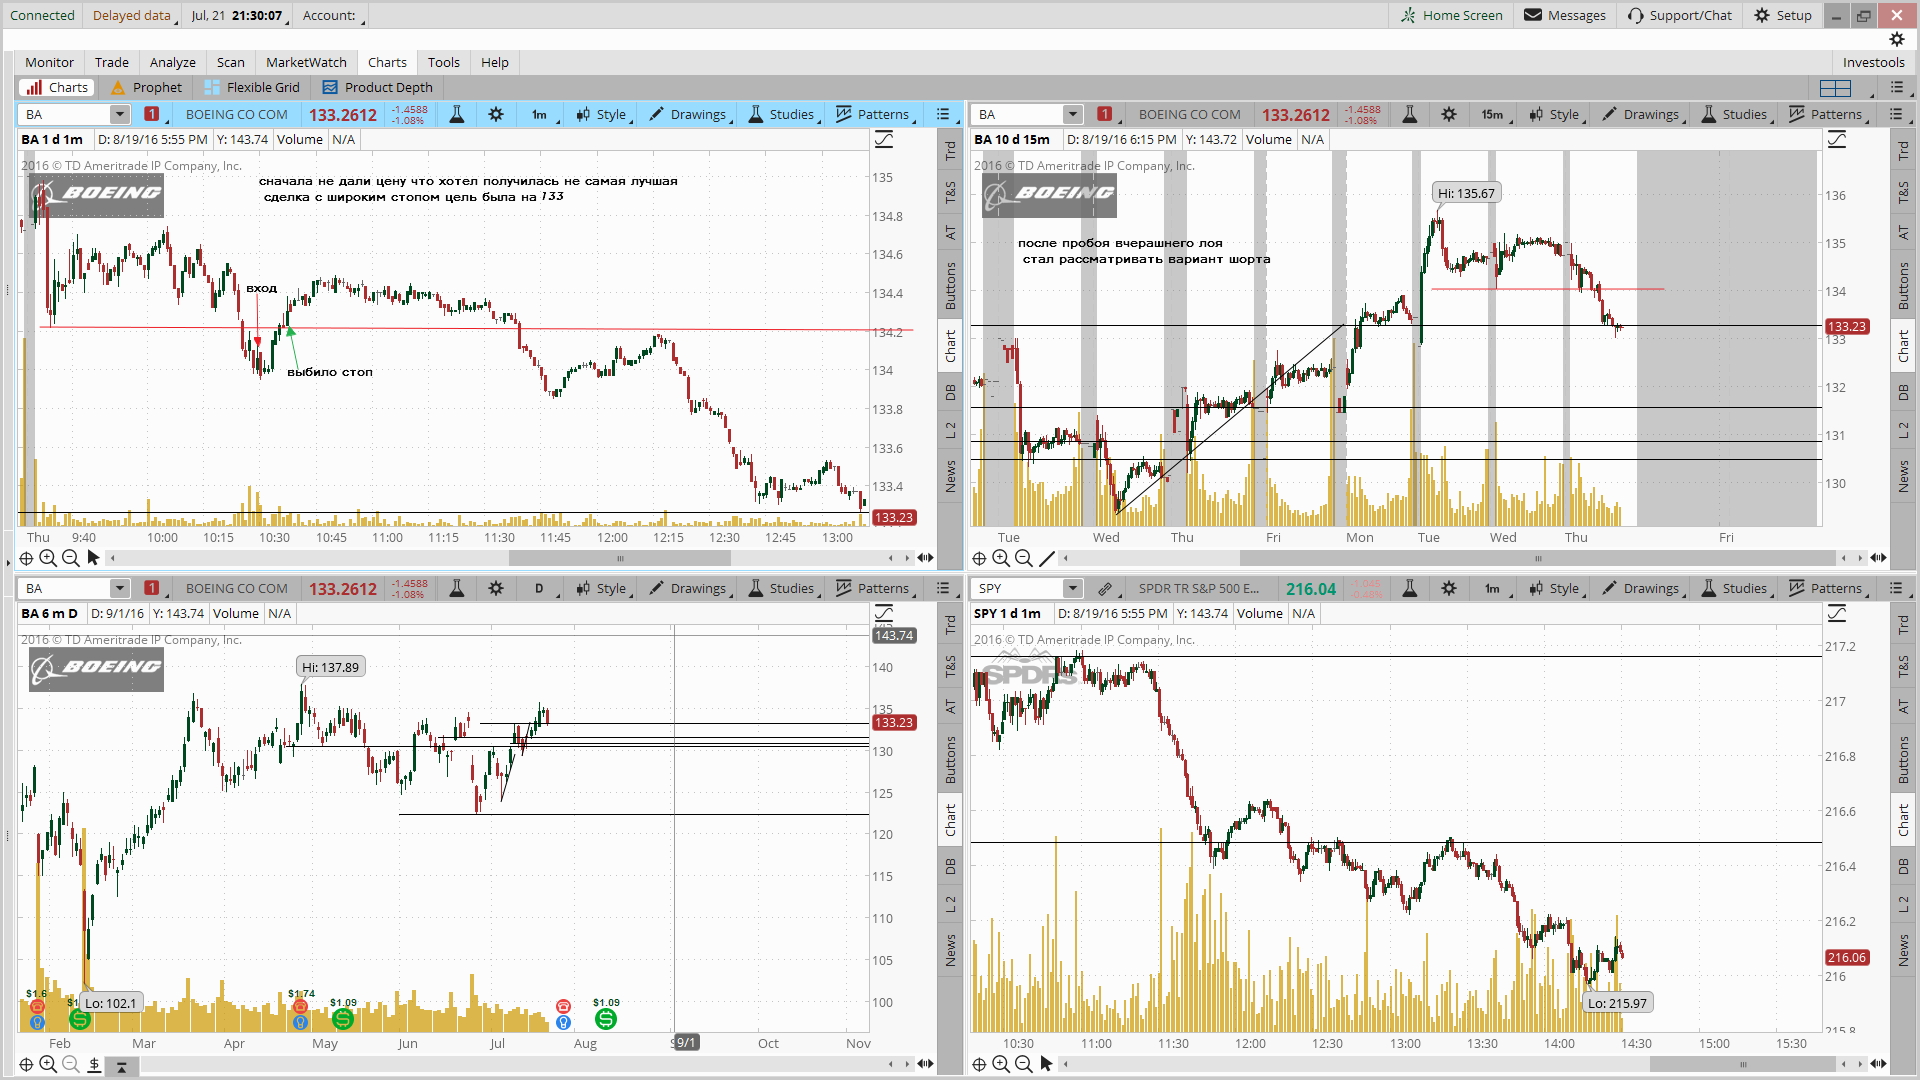1920x1080 pixels.
Task: Click Support/Chat in the header
Action: point(1680,15)
